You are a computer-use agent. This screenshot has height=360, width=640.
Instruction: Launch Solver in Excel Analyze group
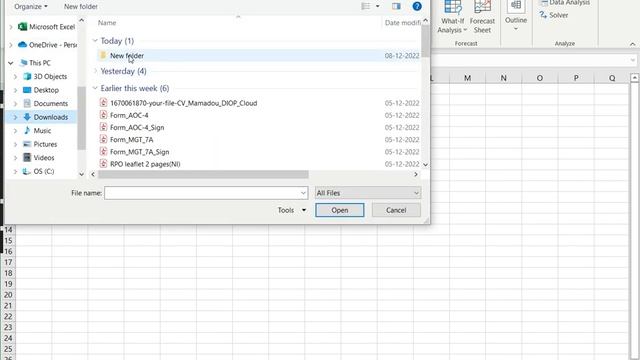[x=554, y=15]
